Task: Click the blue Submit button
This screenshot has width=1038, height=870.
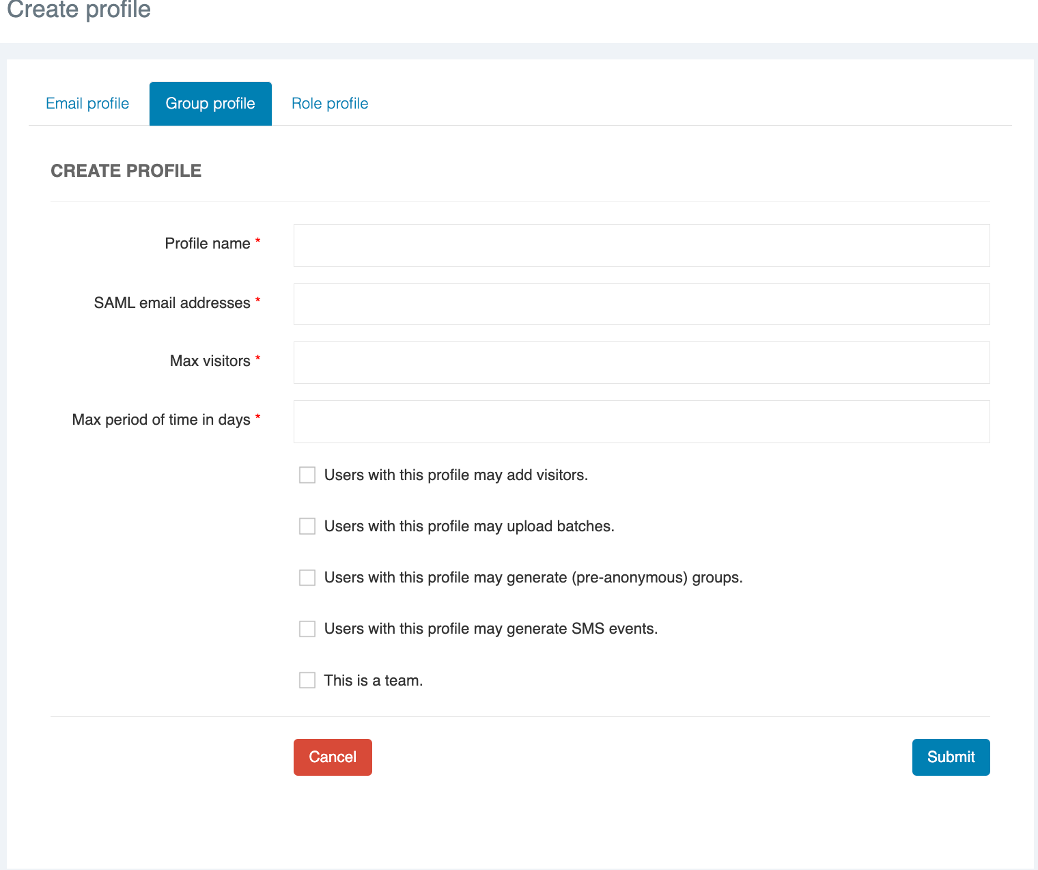Action: click(x=950, y=757)
